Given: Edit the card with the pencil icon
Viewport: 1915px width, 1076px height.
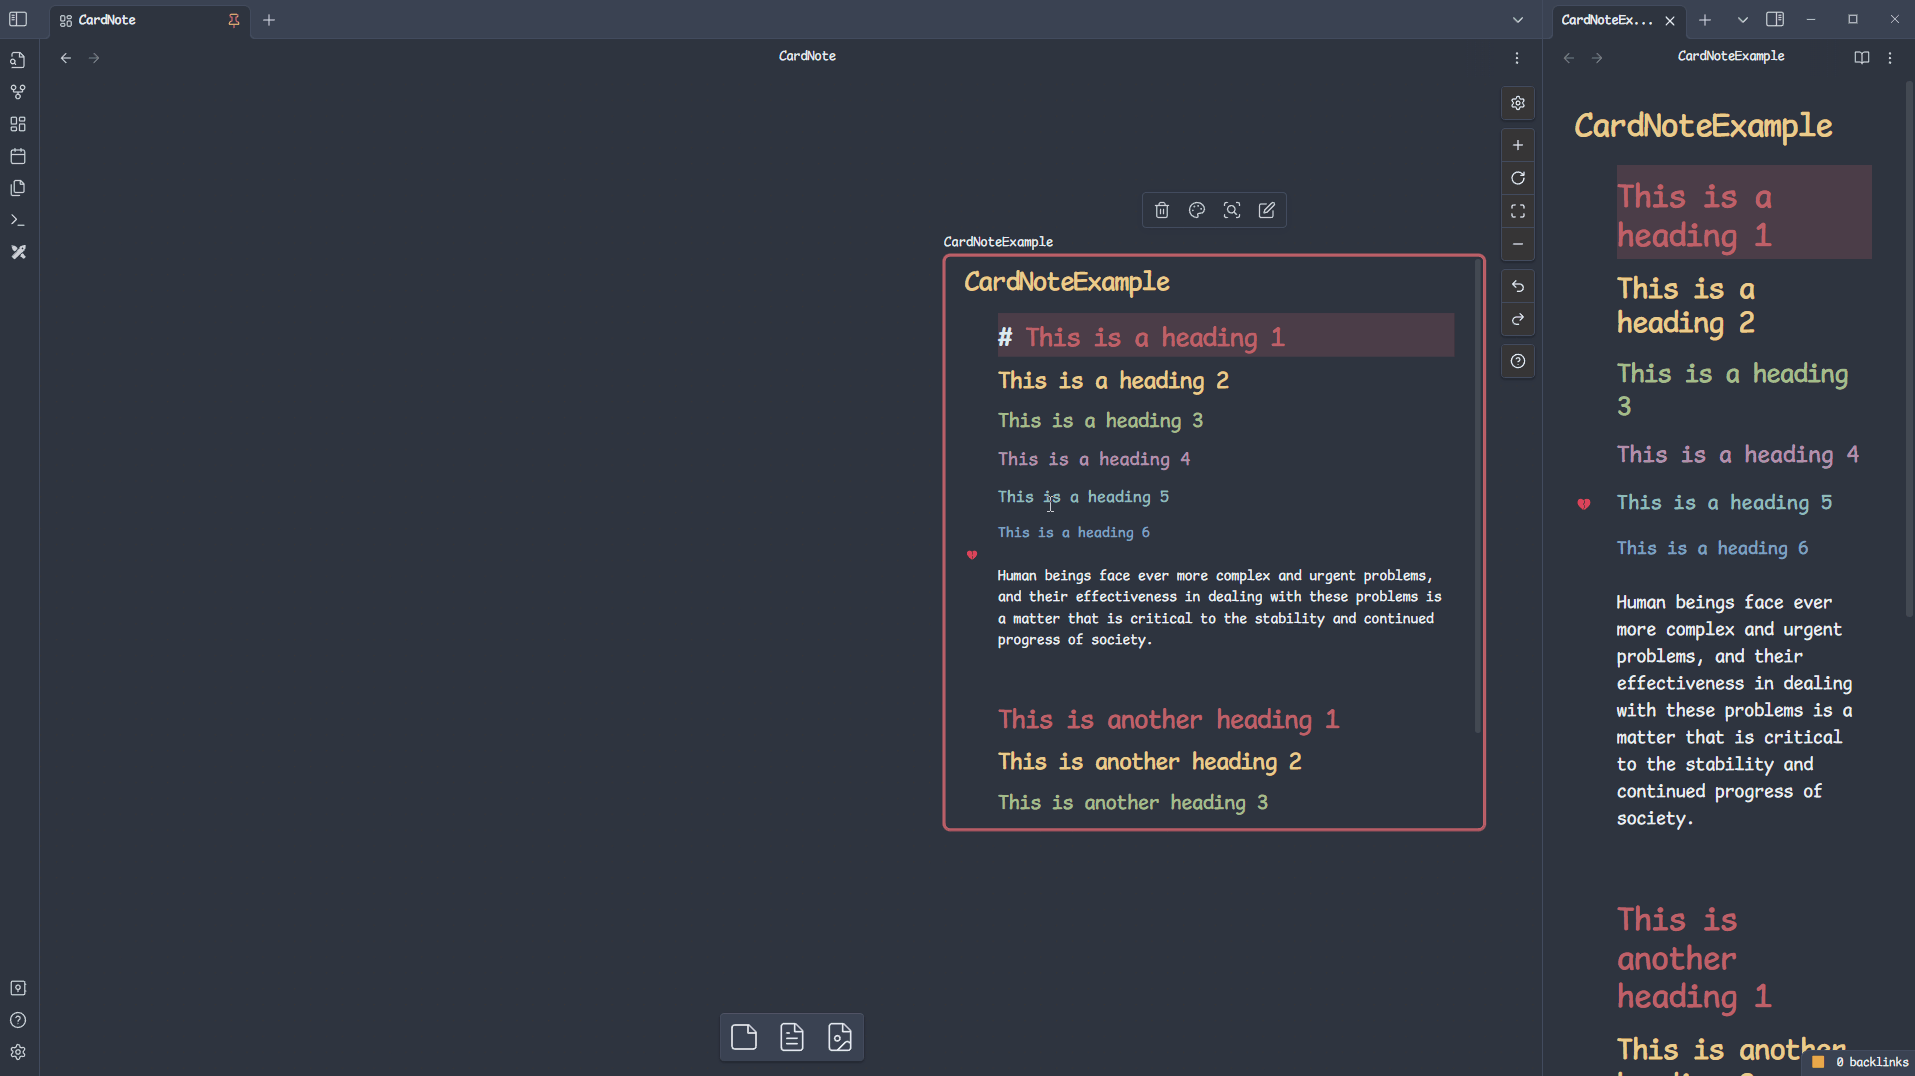Looking at the screenshot, I should [x=1266, y=210].
